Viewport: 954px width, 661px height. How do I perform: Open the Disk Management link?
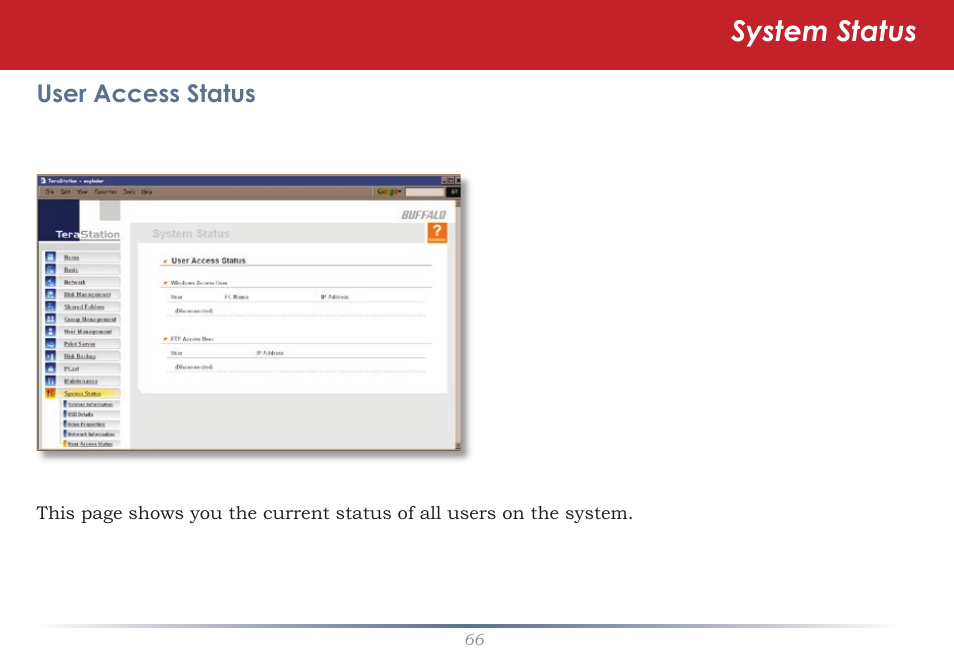88,295
